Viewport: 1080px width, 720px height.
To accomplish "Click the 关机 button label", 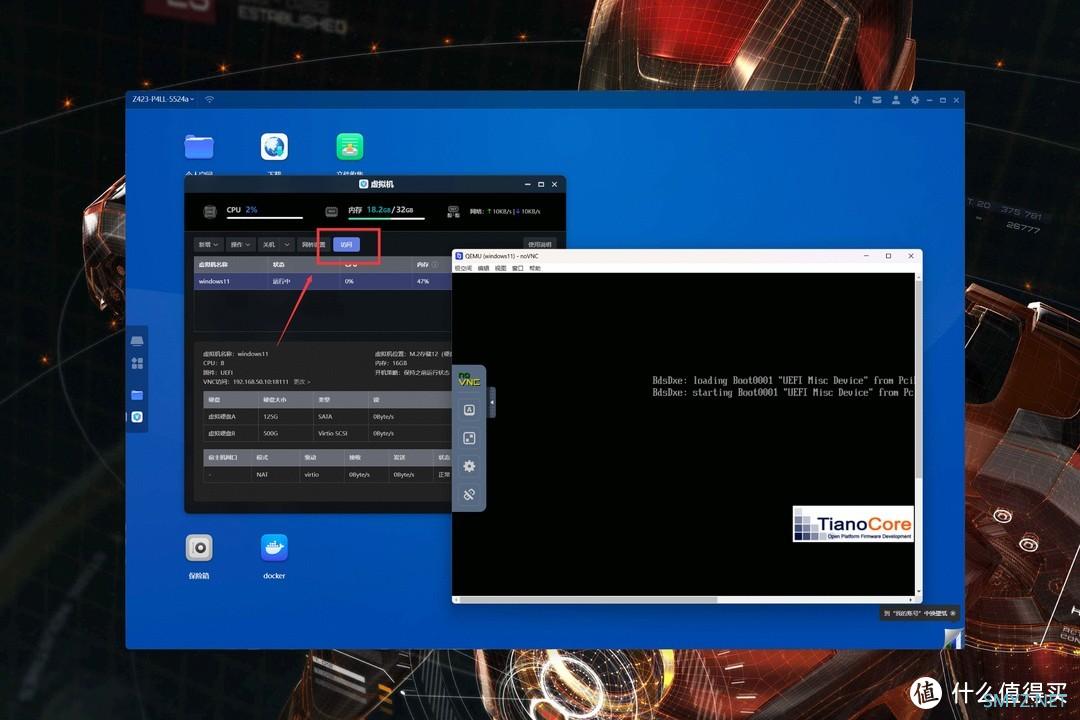I will (269, 245).
